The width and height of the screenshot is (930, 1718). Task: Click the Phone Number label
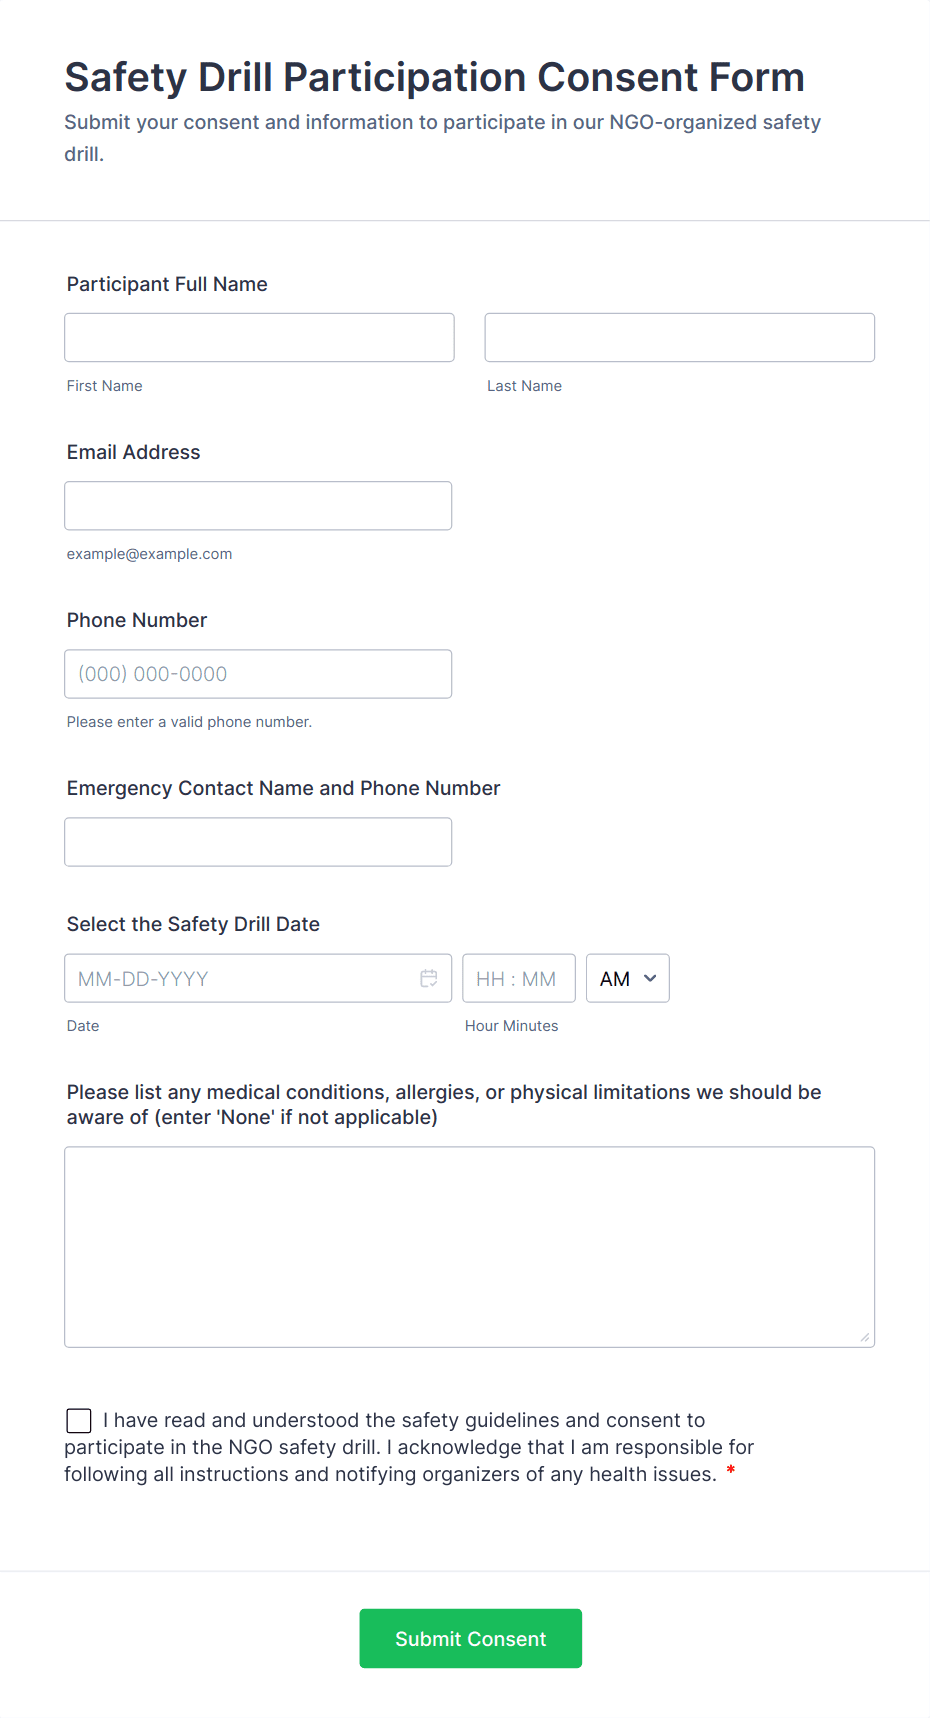click(x=137, y=620)
